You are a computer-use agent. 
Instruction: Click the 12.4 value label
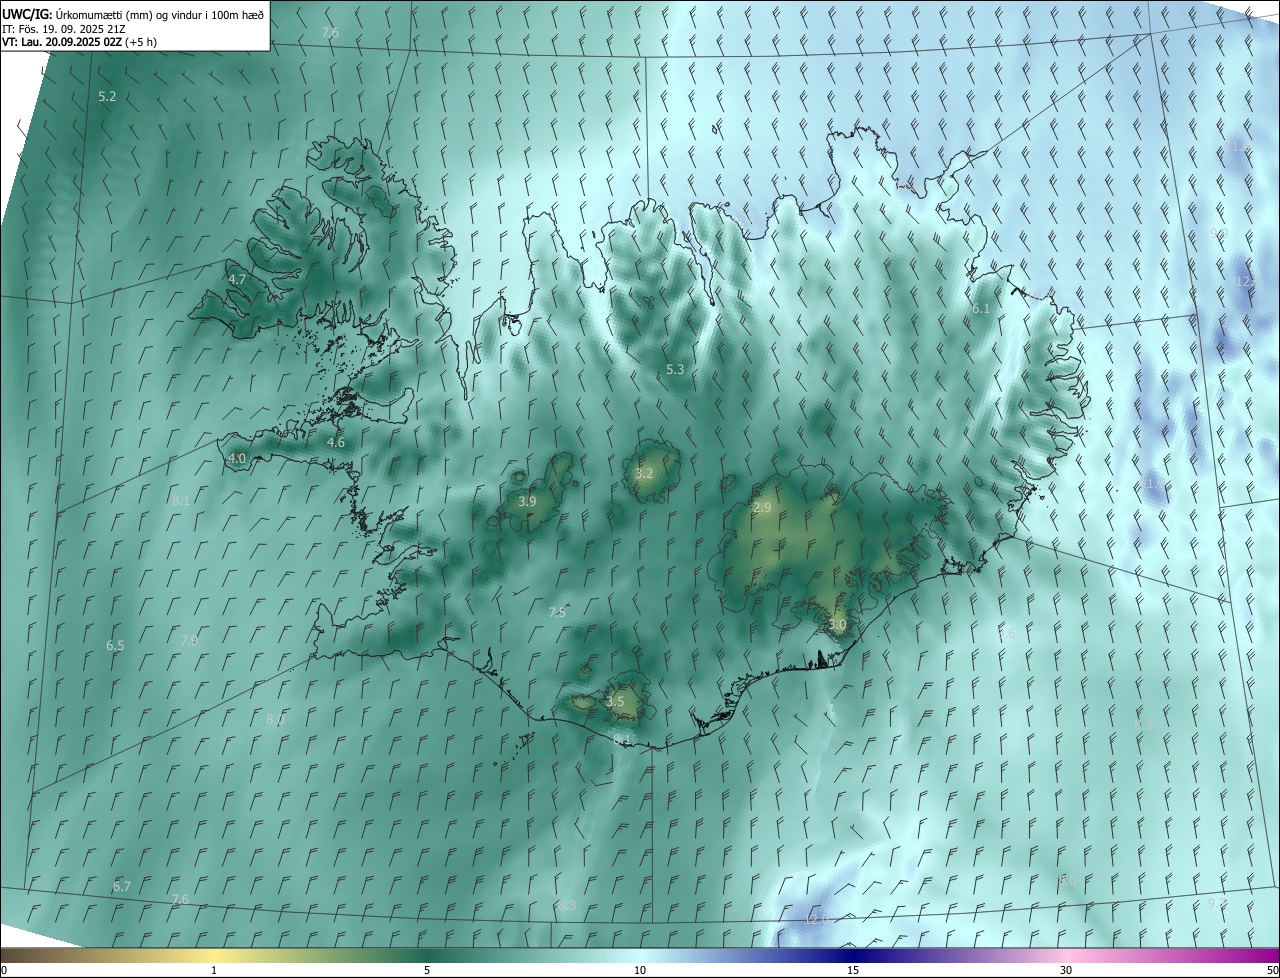coord(1247,282)
